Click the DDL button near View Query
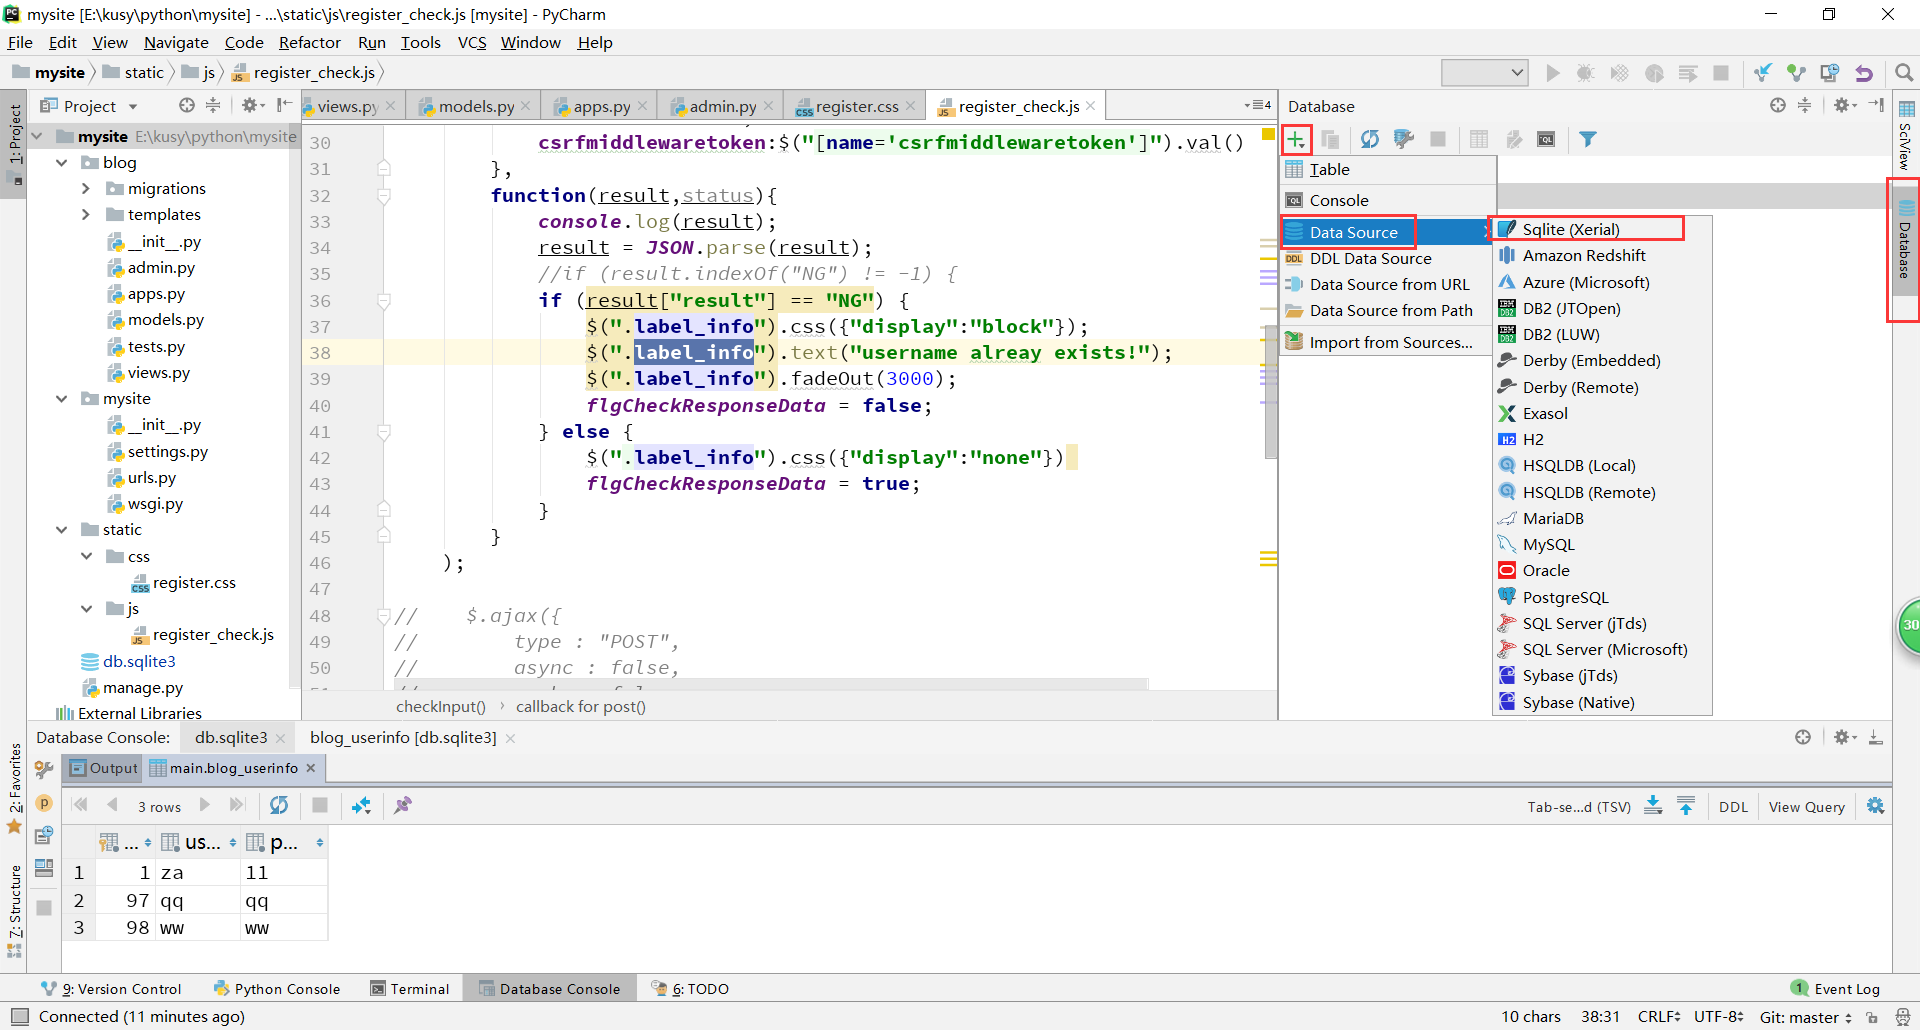Image resolution: width=1920 pixels, height=1030 pixels. pos(1733,806)
